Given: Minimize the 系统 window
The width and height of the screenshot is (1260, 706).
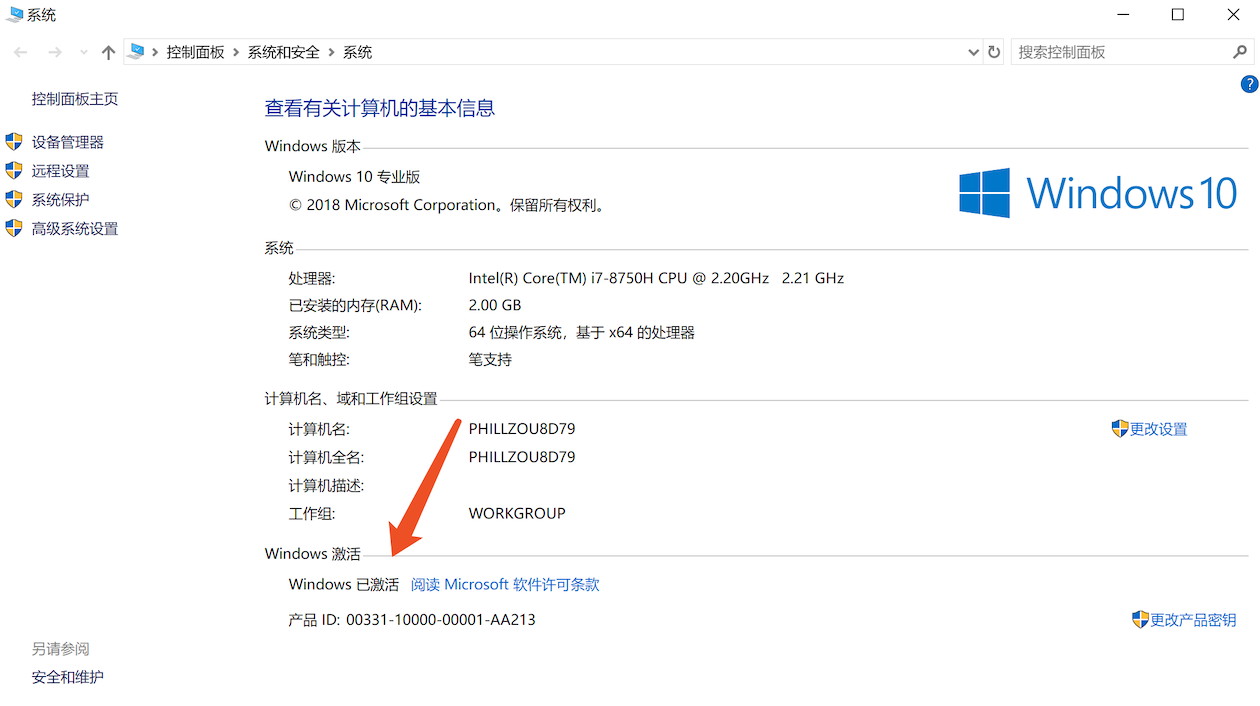Looking at the screenshot, I should (x=1121, y=15).
